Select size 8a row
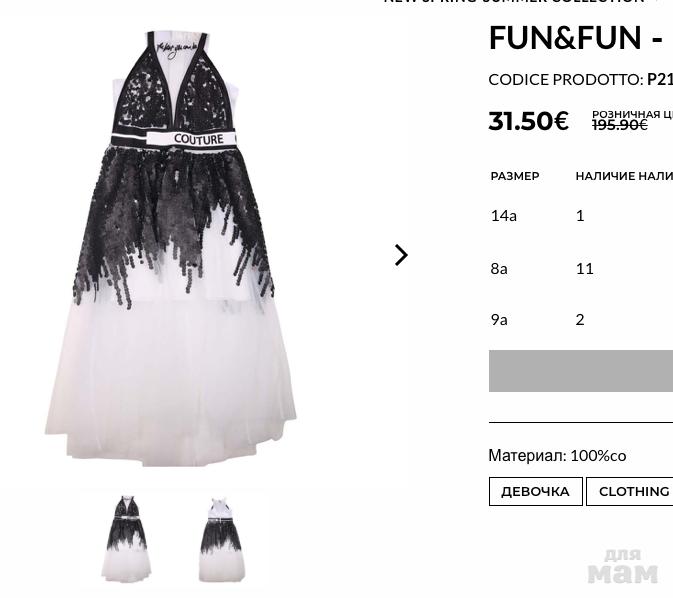This screenshot has width=673, height=598. click(x=582, y=269)
